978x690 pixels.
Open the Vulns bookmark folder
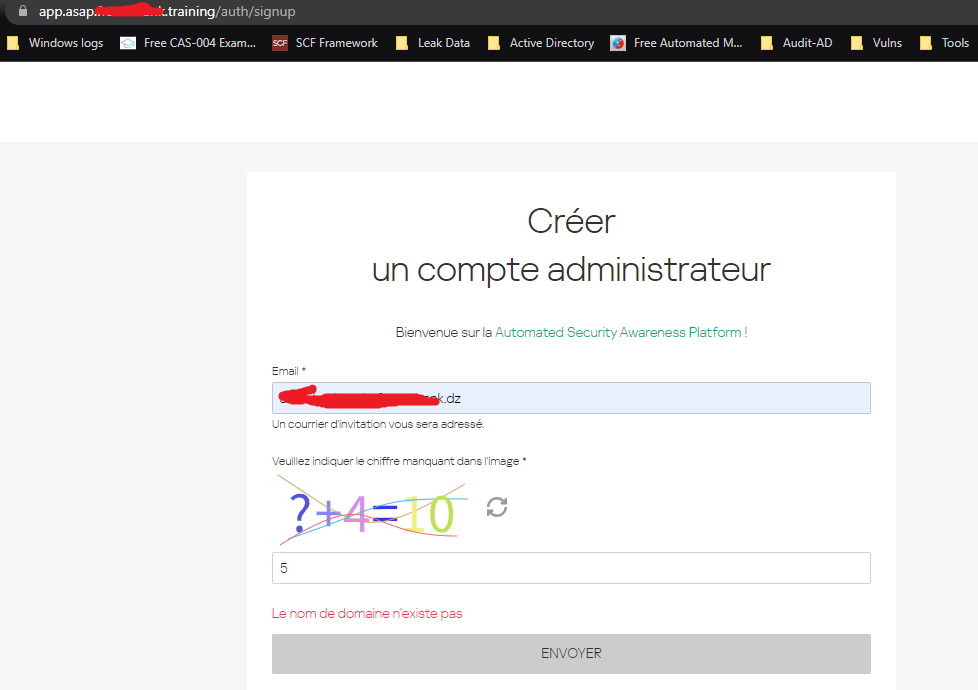pos(876,43)
